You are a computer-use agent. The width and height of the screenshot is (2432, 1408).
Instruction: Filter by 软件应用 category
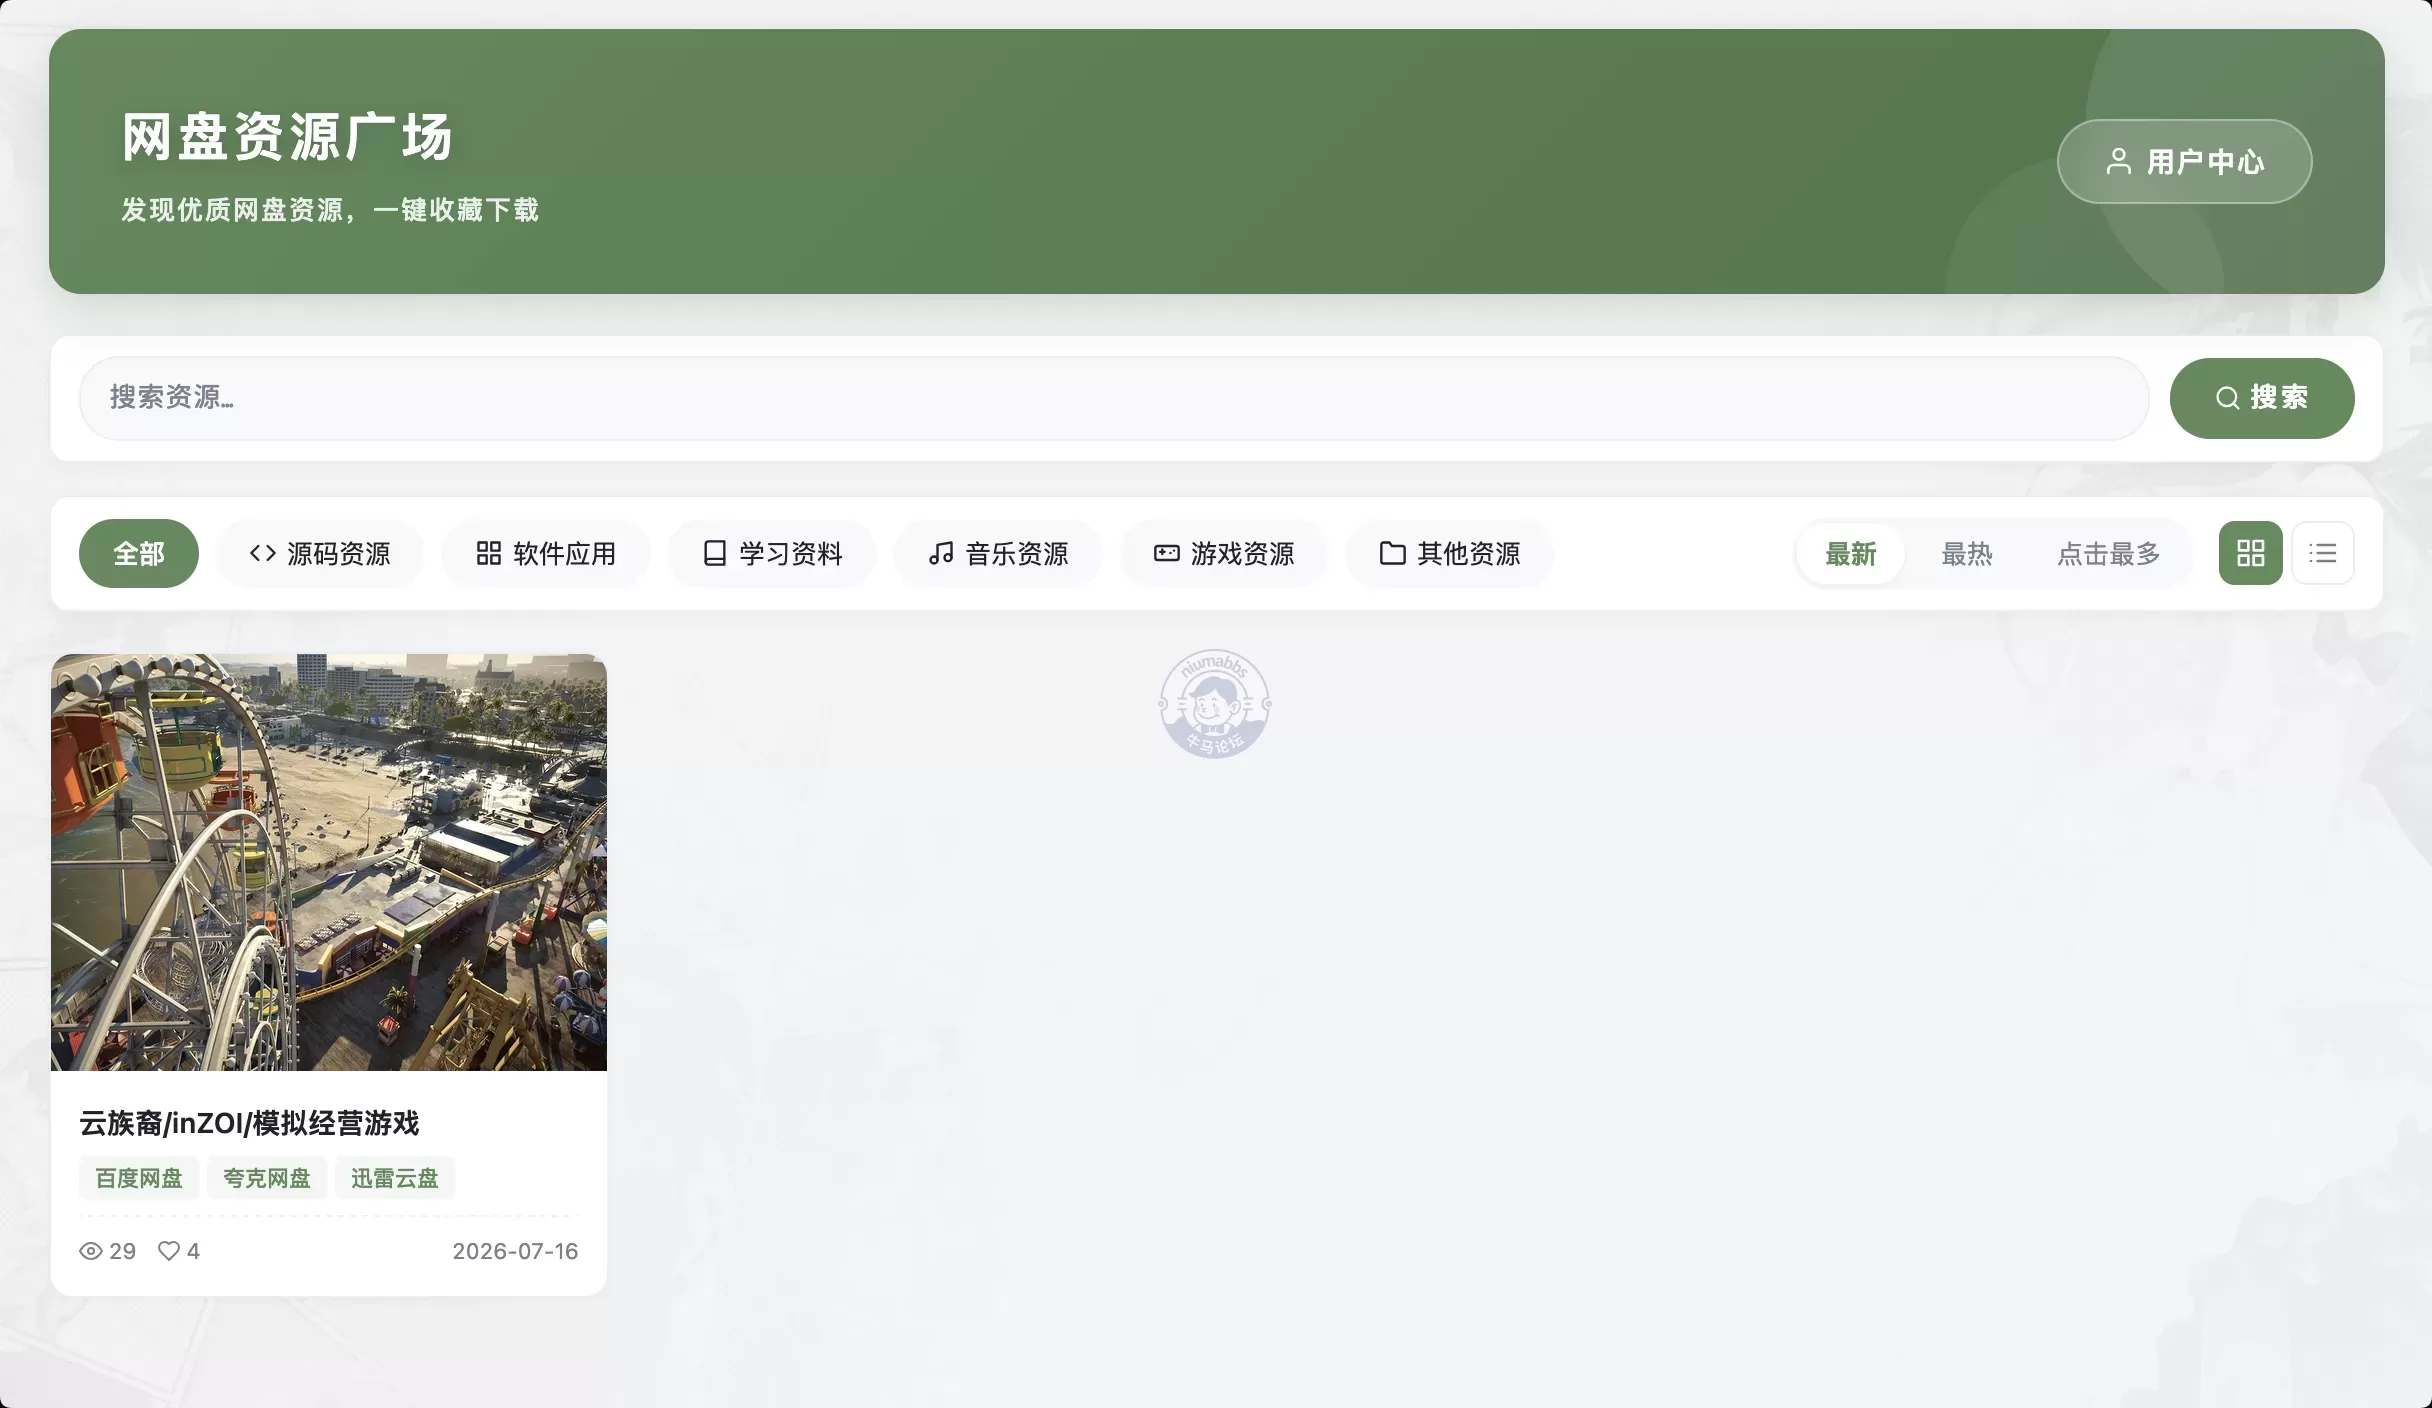(x=546, y=553)
